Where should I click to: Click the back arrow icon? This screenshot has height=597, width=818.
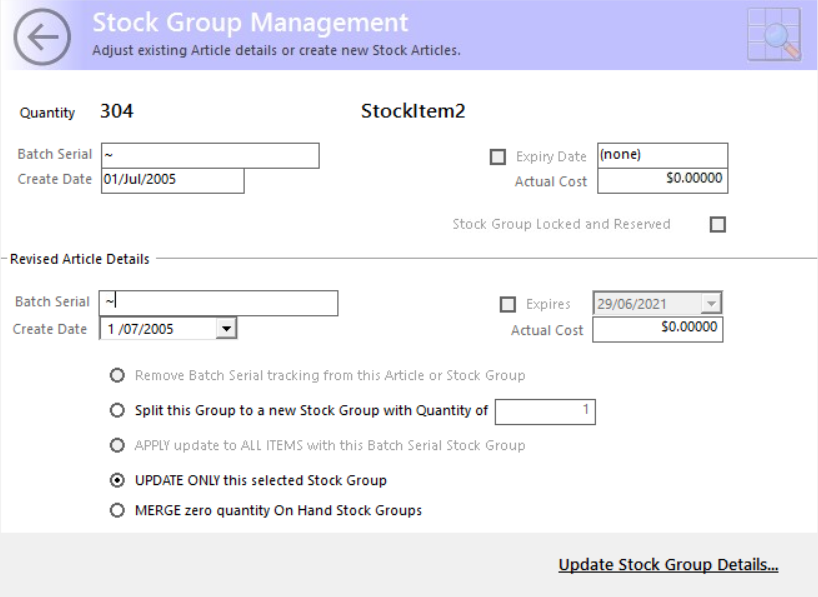(x=42, y=37)
